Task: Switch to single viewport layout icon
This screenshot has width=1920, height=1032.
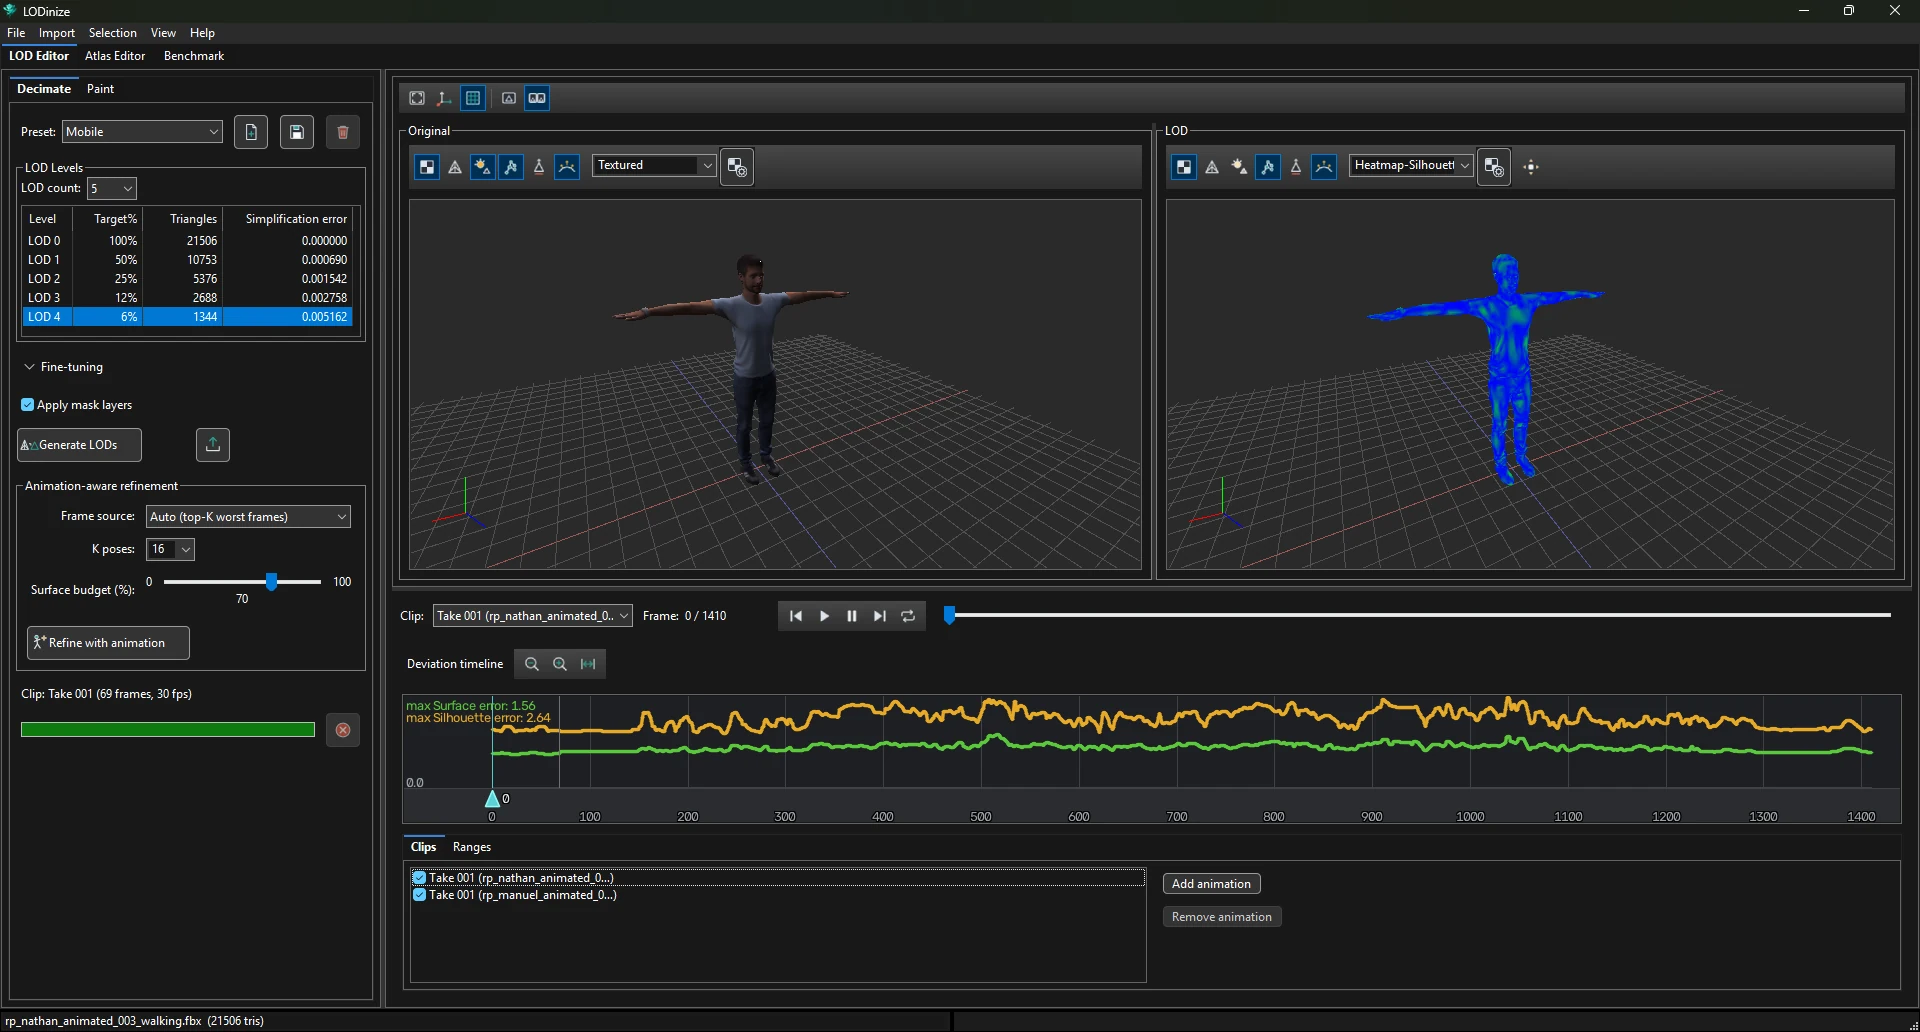Action: 509,98
